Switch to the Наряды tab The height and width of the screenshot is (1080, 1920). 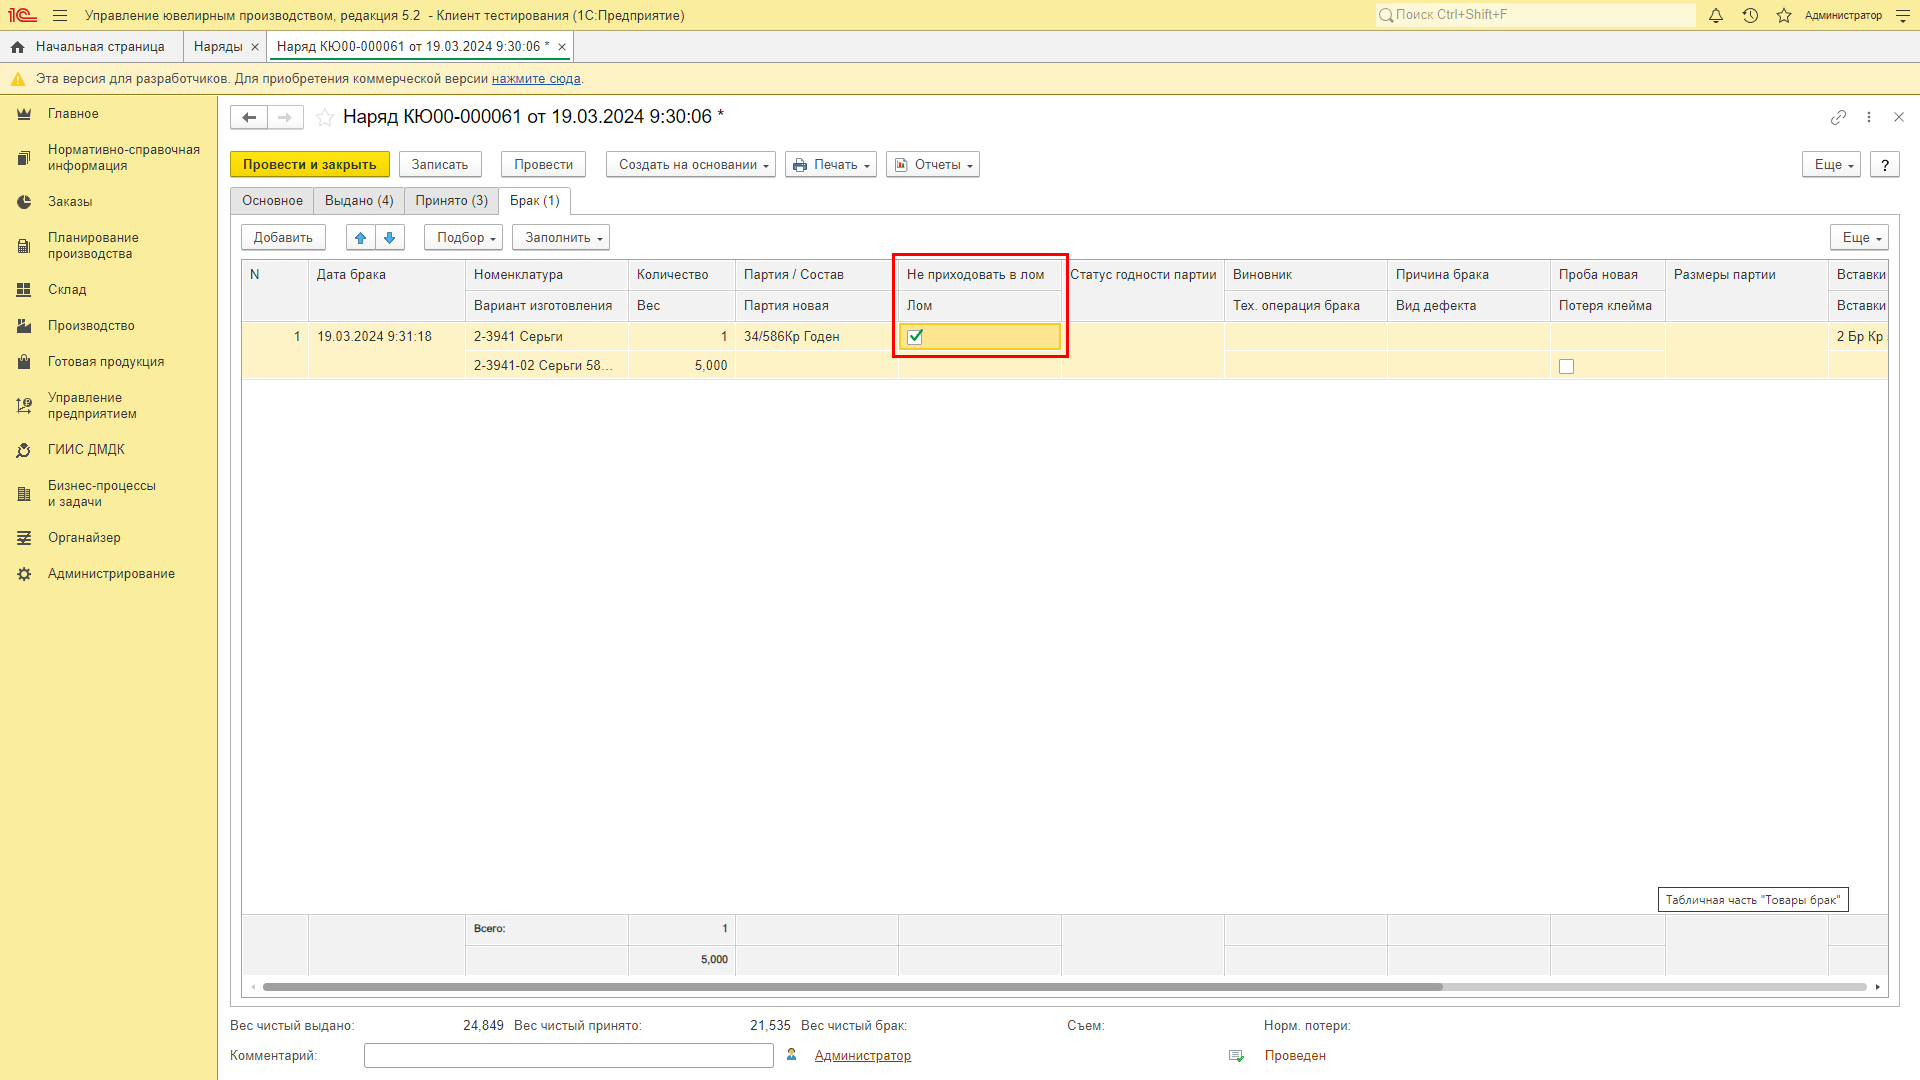click(x=218, y=47)
